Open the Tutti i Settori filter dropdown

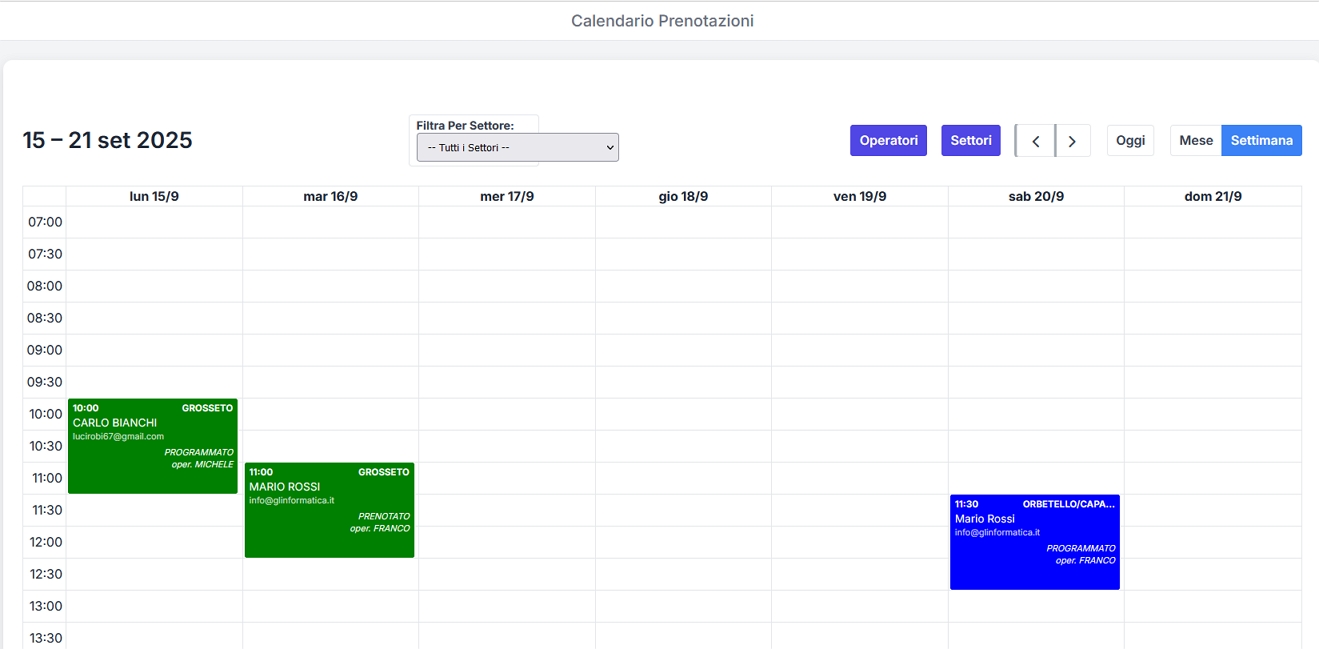517,147
